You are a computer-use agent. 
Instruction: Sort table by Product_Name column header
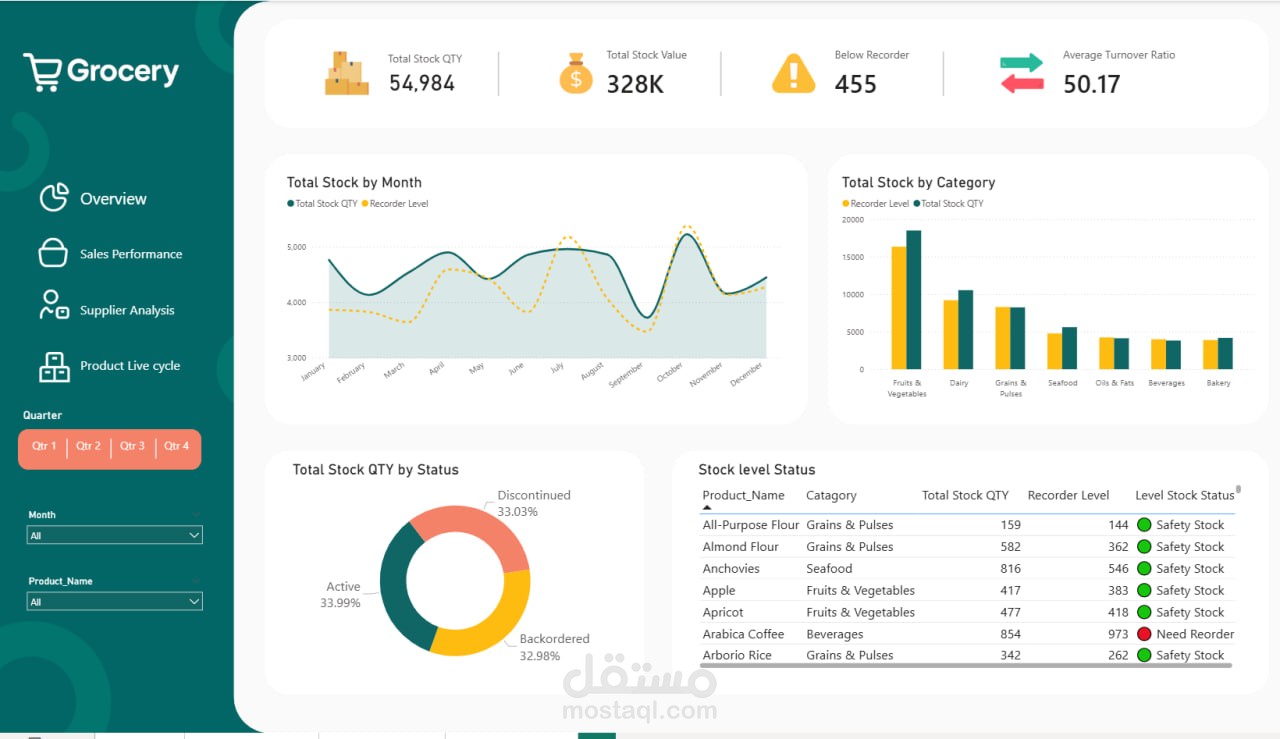743,495
